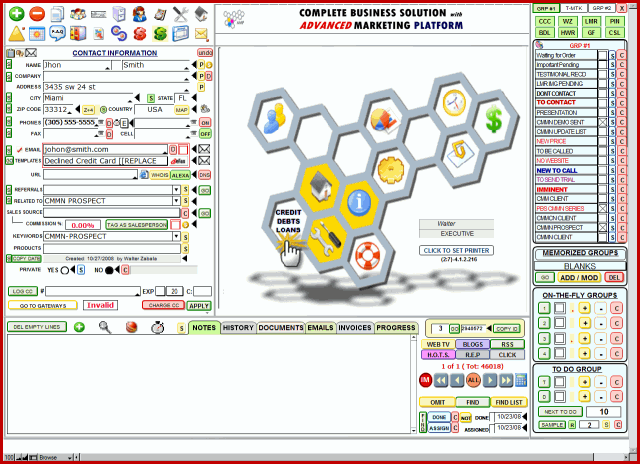Screen dimensions: 640x464
Task: Click the red delete record icon
Action: (37, 14)
